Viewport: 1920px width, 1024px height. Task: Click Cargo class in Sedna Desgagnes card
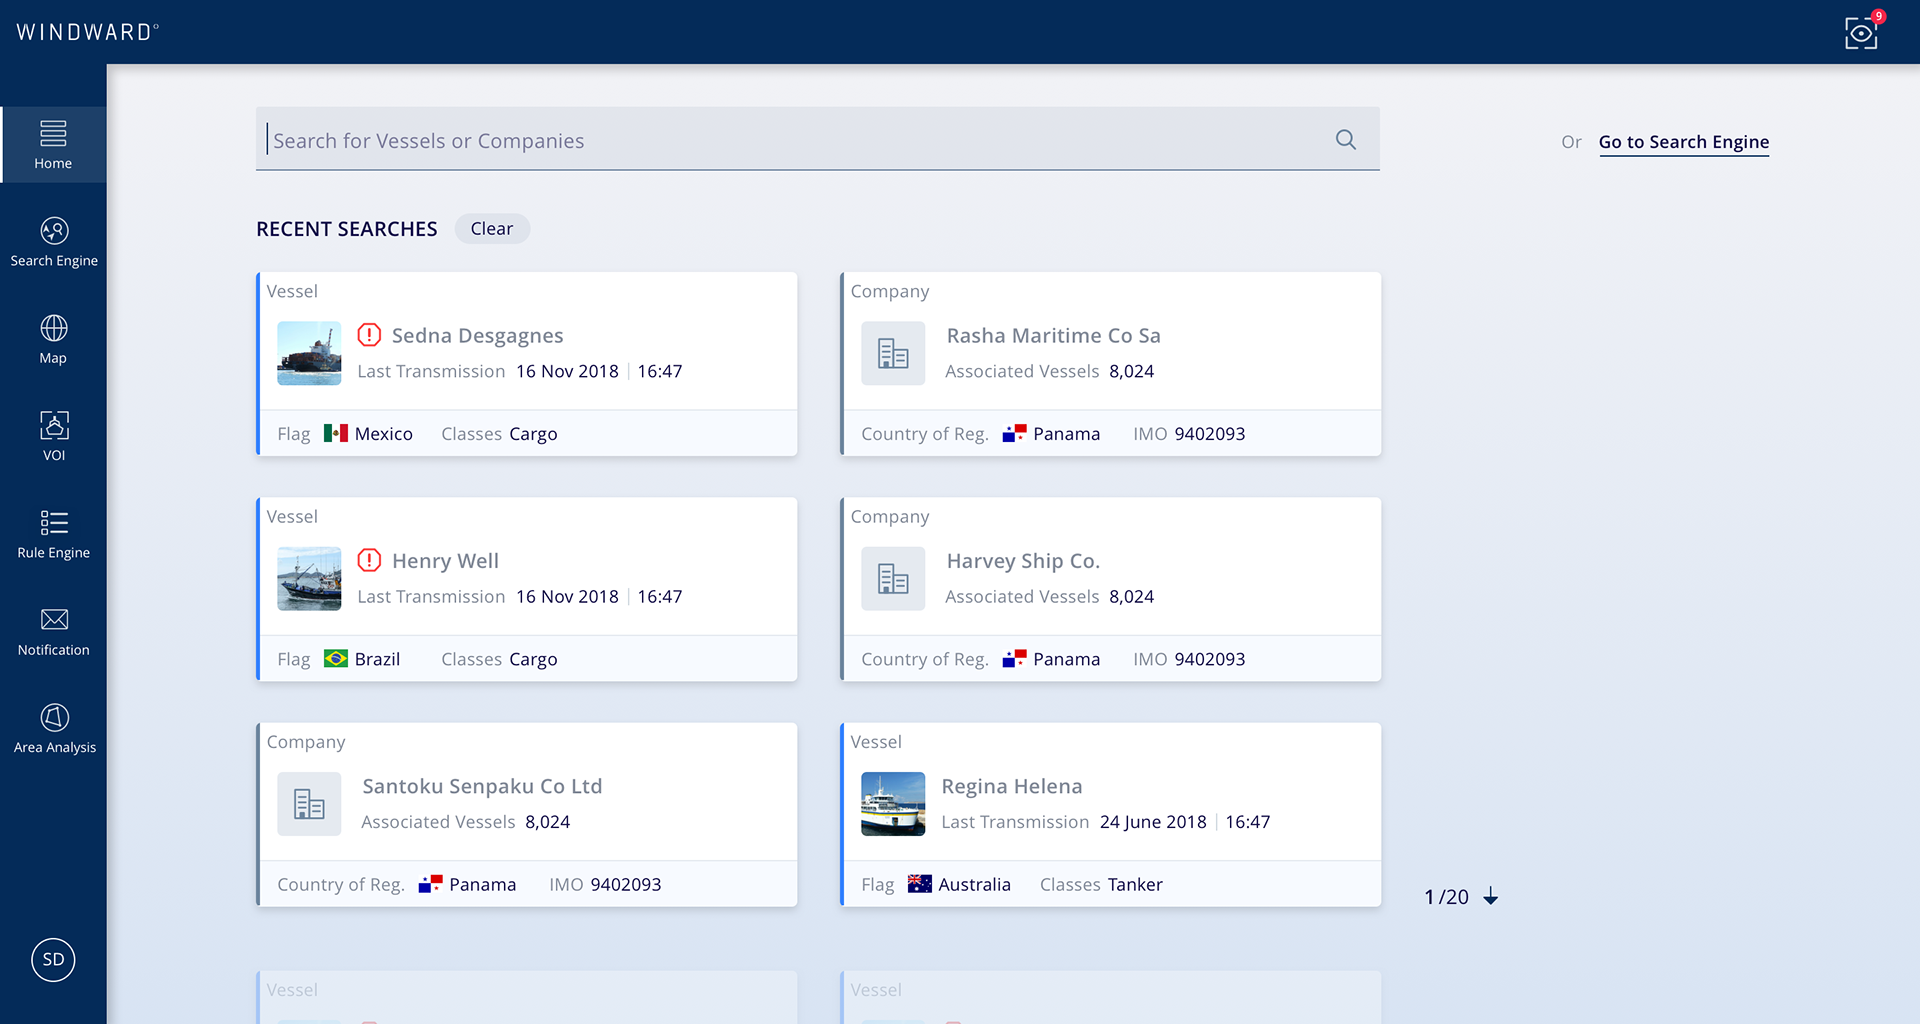pos(533,434)
